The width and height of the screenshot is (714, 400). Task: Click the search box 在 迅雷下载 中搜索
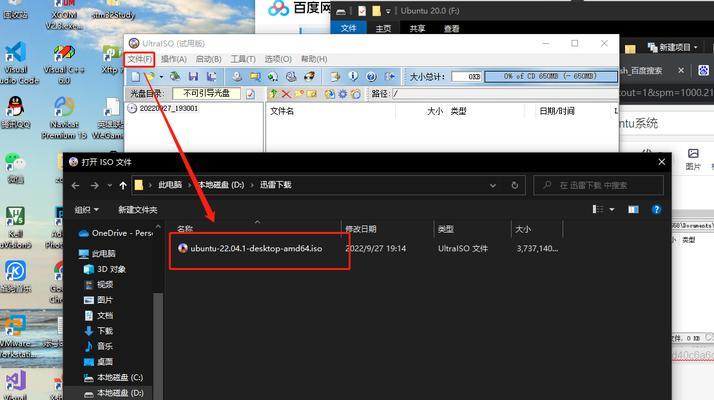[598, 185]
